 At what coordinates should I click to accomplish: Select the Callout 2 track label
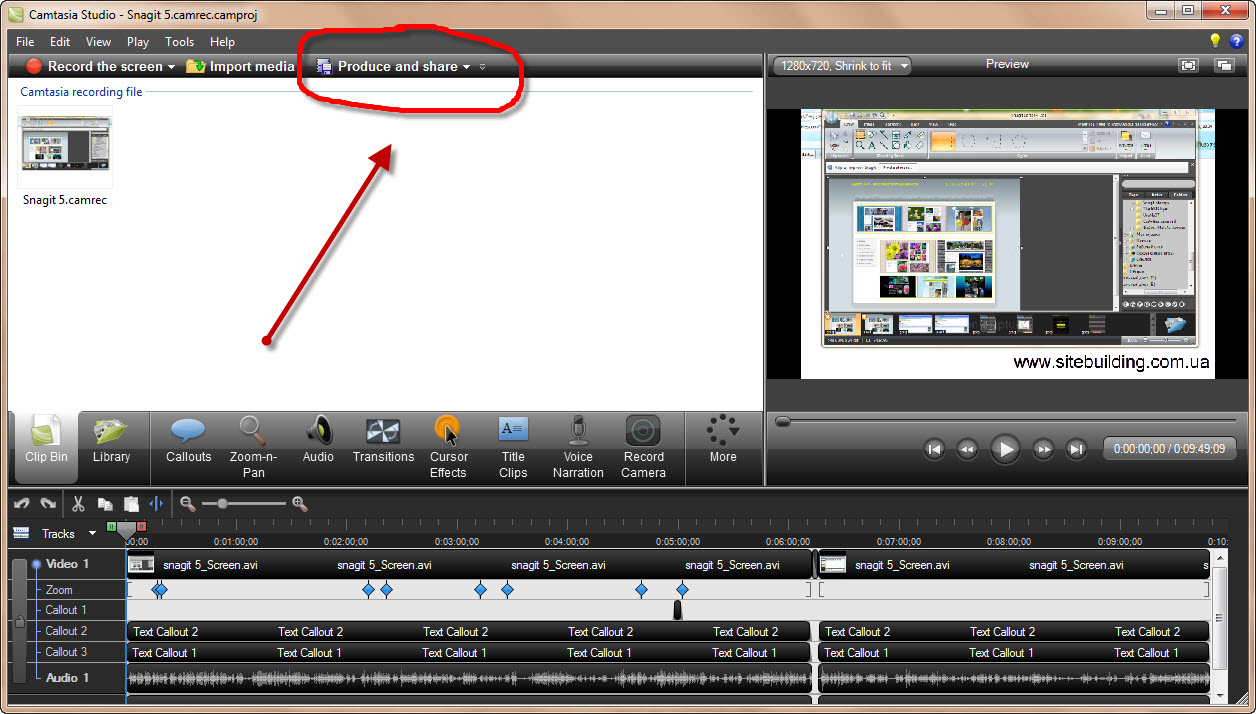click(66, 631)
